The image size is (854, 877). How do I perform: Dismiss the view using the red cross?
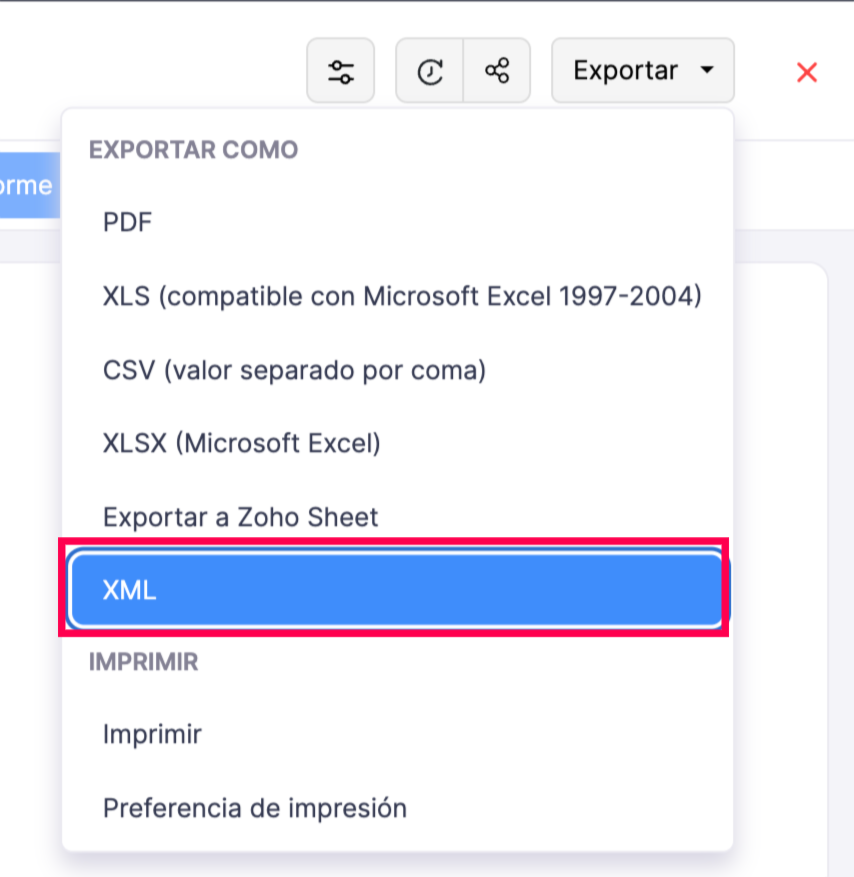tap(806, 70)
